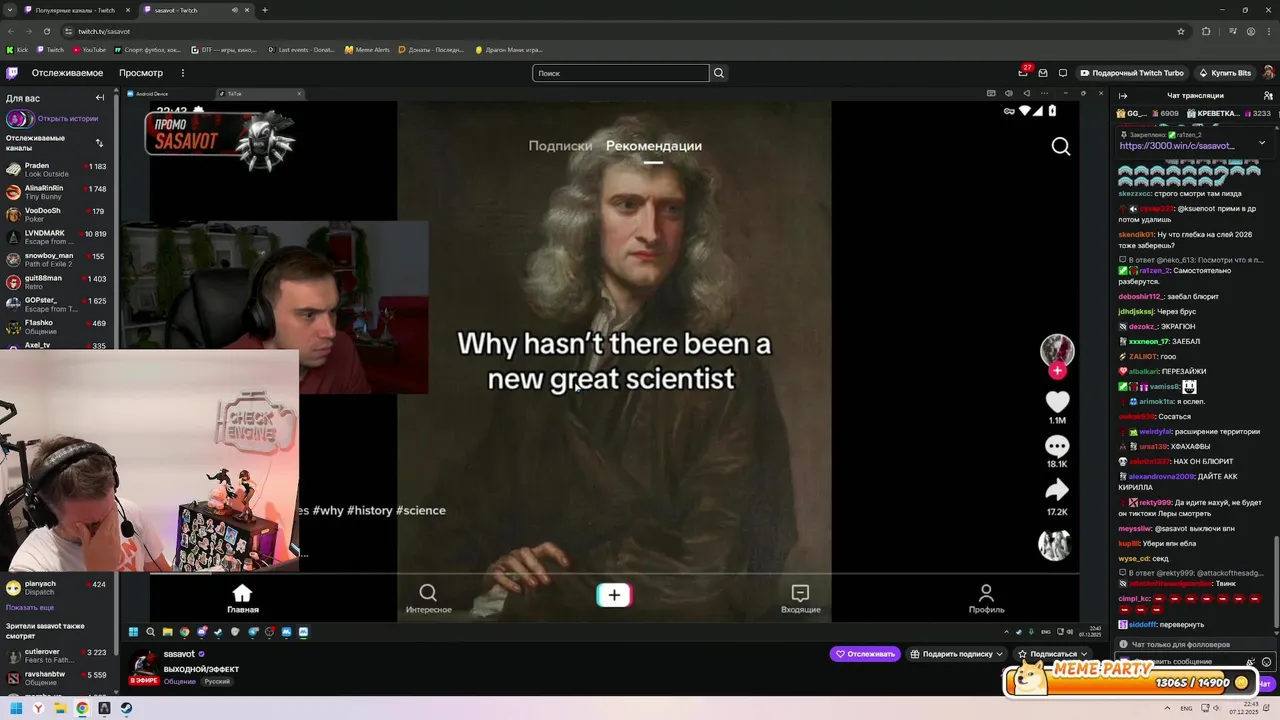Open YouTube bookmark
This screenshot has width=1280, height=720.
[88, 49]
